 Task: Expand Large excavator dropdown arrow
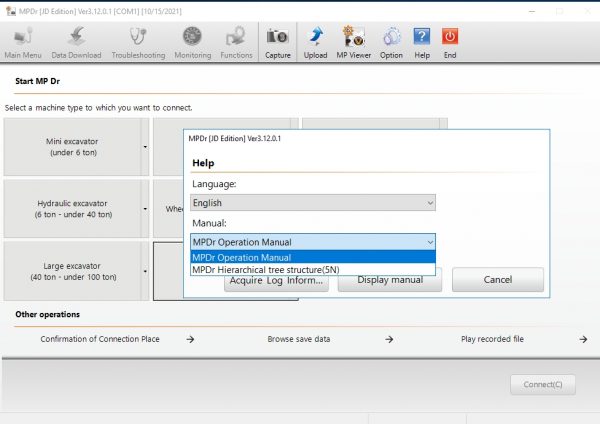[145, 271]
